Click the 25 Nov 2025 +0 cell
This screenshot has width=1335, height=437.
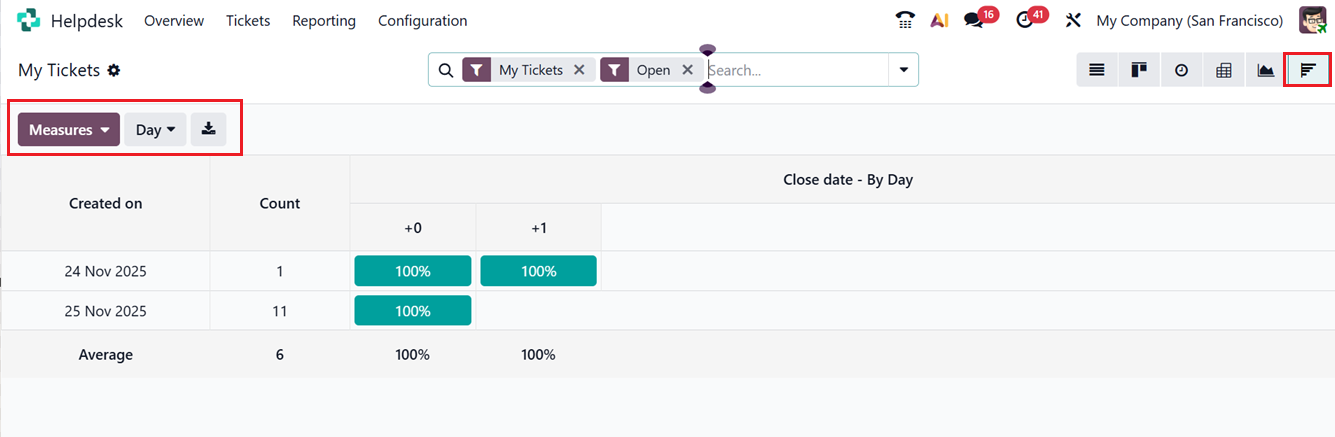point(412,311)
